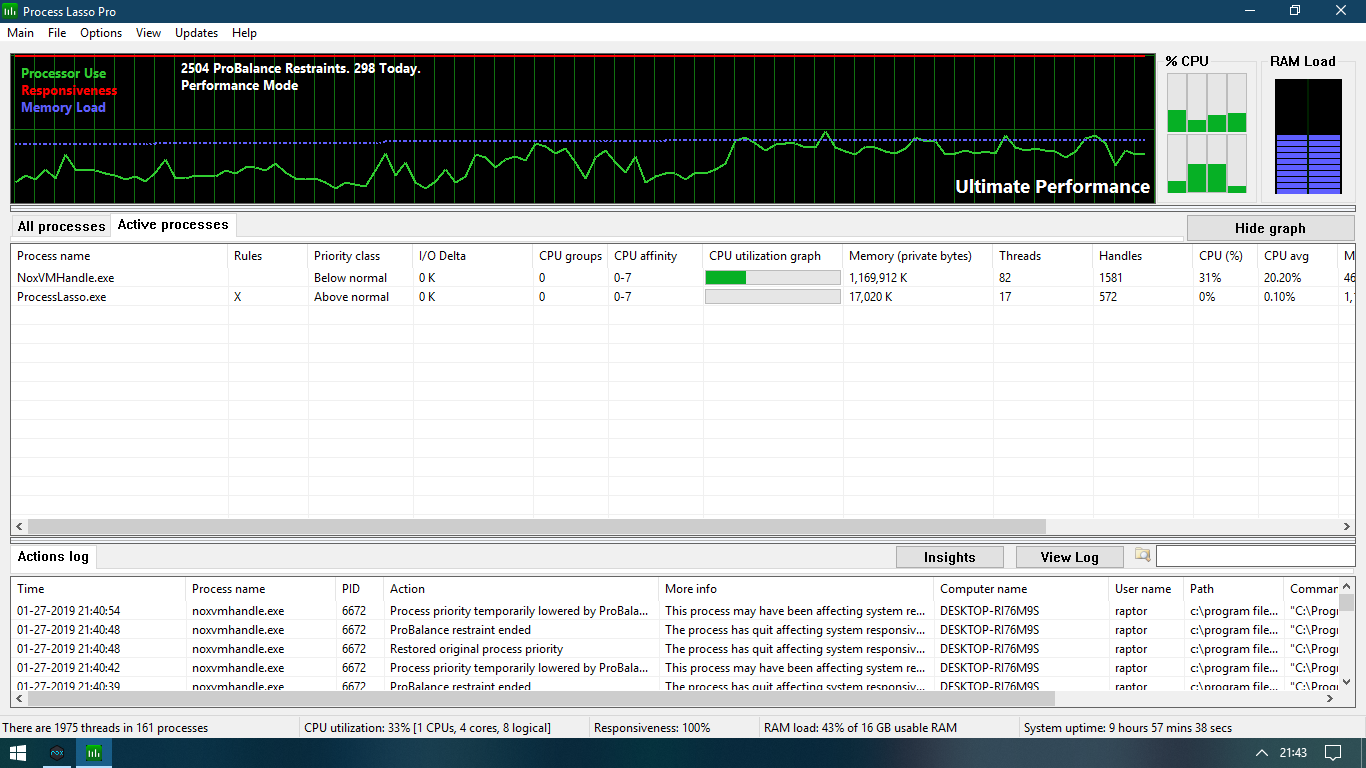This screenshot has height=768, width=1366.
Task: Click process list scroll right arrow
Action: point(1347,526)
